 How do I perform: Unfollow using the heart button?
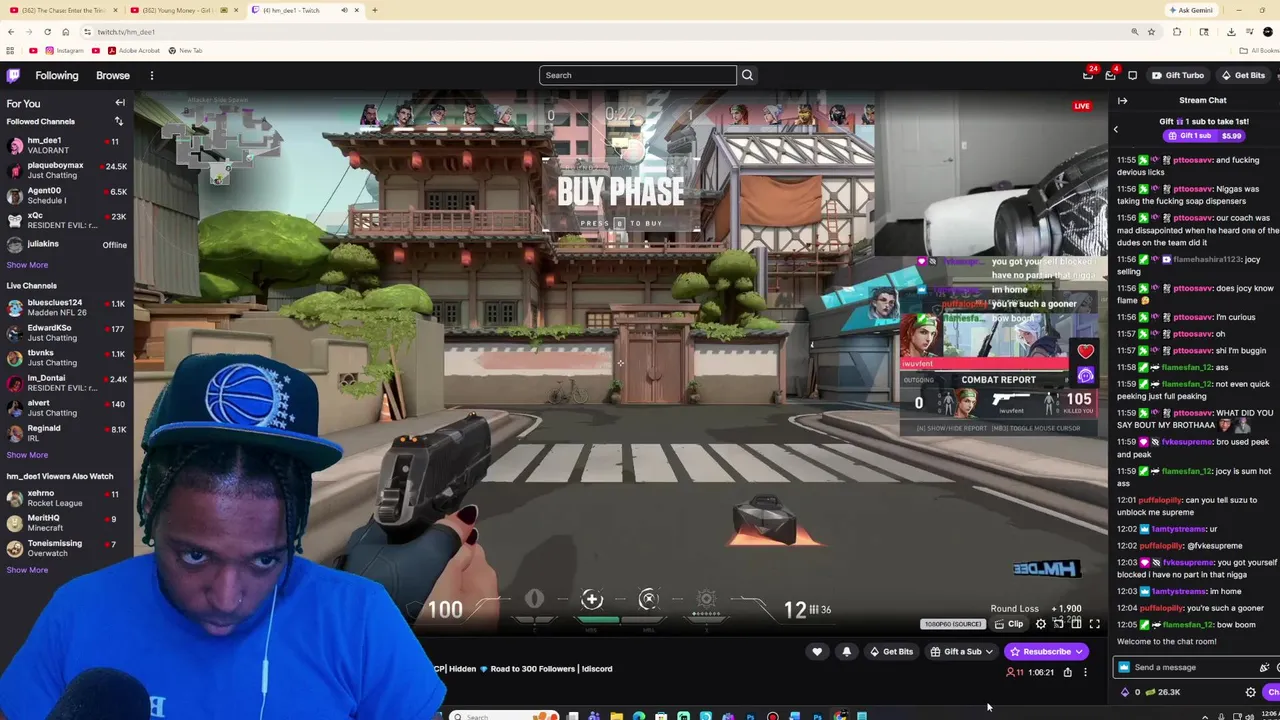point(817,652)
